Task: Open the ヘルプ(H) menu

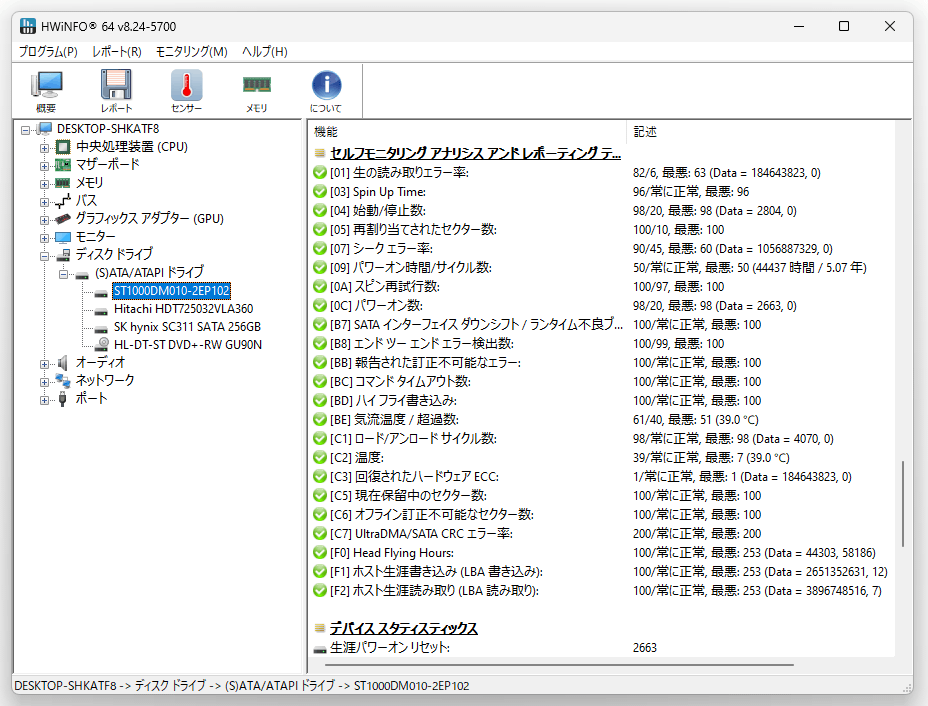Action: [x=265, y=51]
